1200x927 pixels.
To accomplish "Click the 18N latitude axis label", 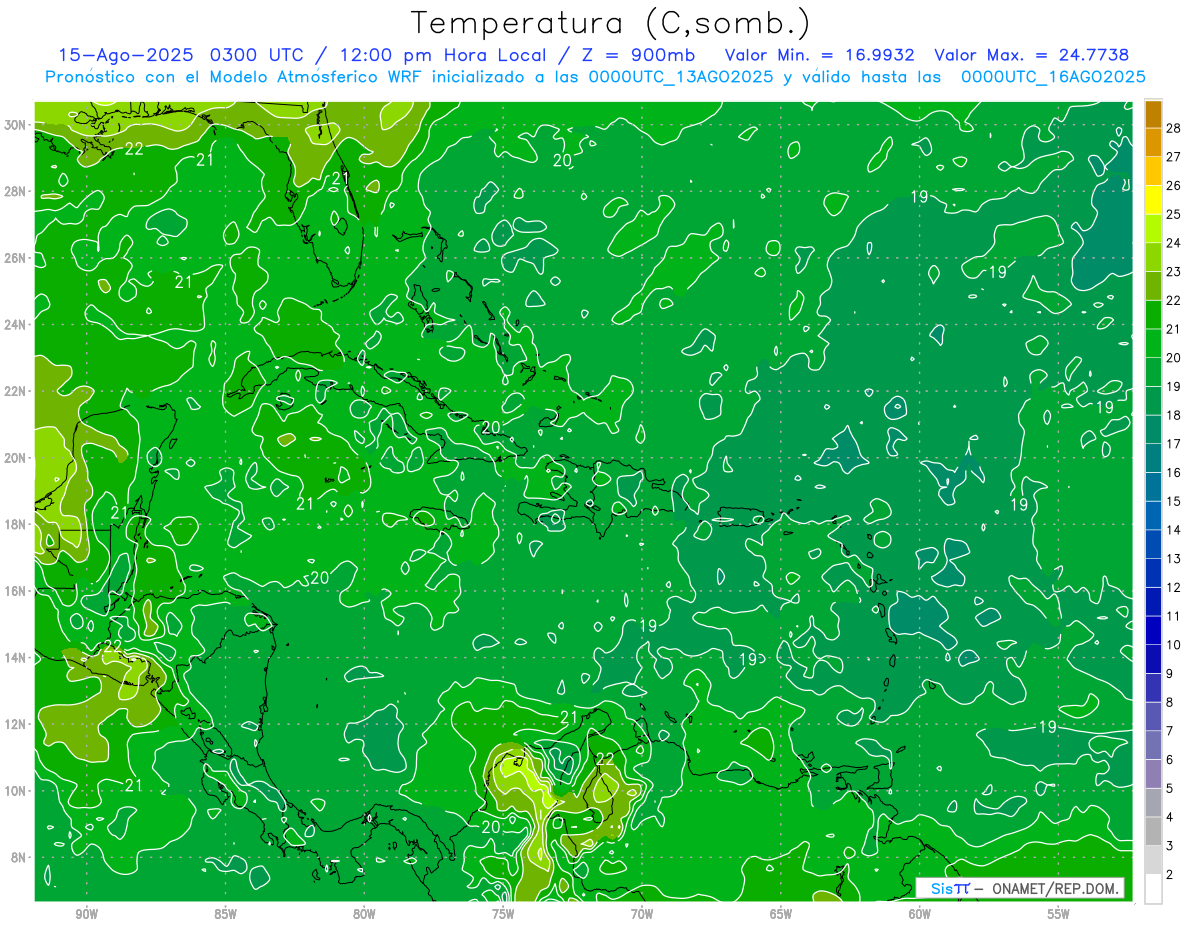I will coord(17,524).
